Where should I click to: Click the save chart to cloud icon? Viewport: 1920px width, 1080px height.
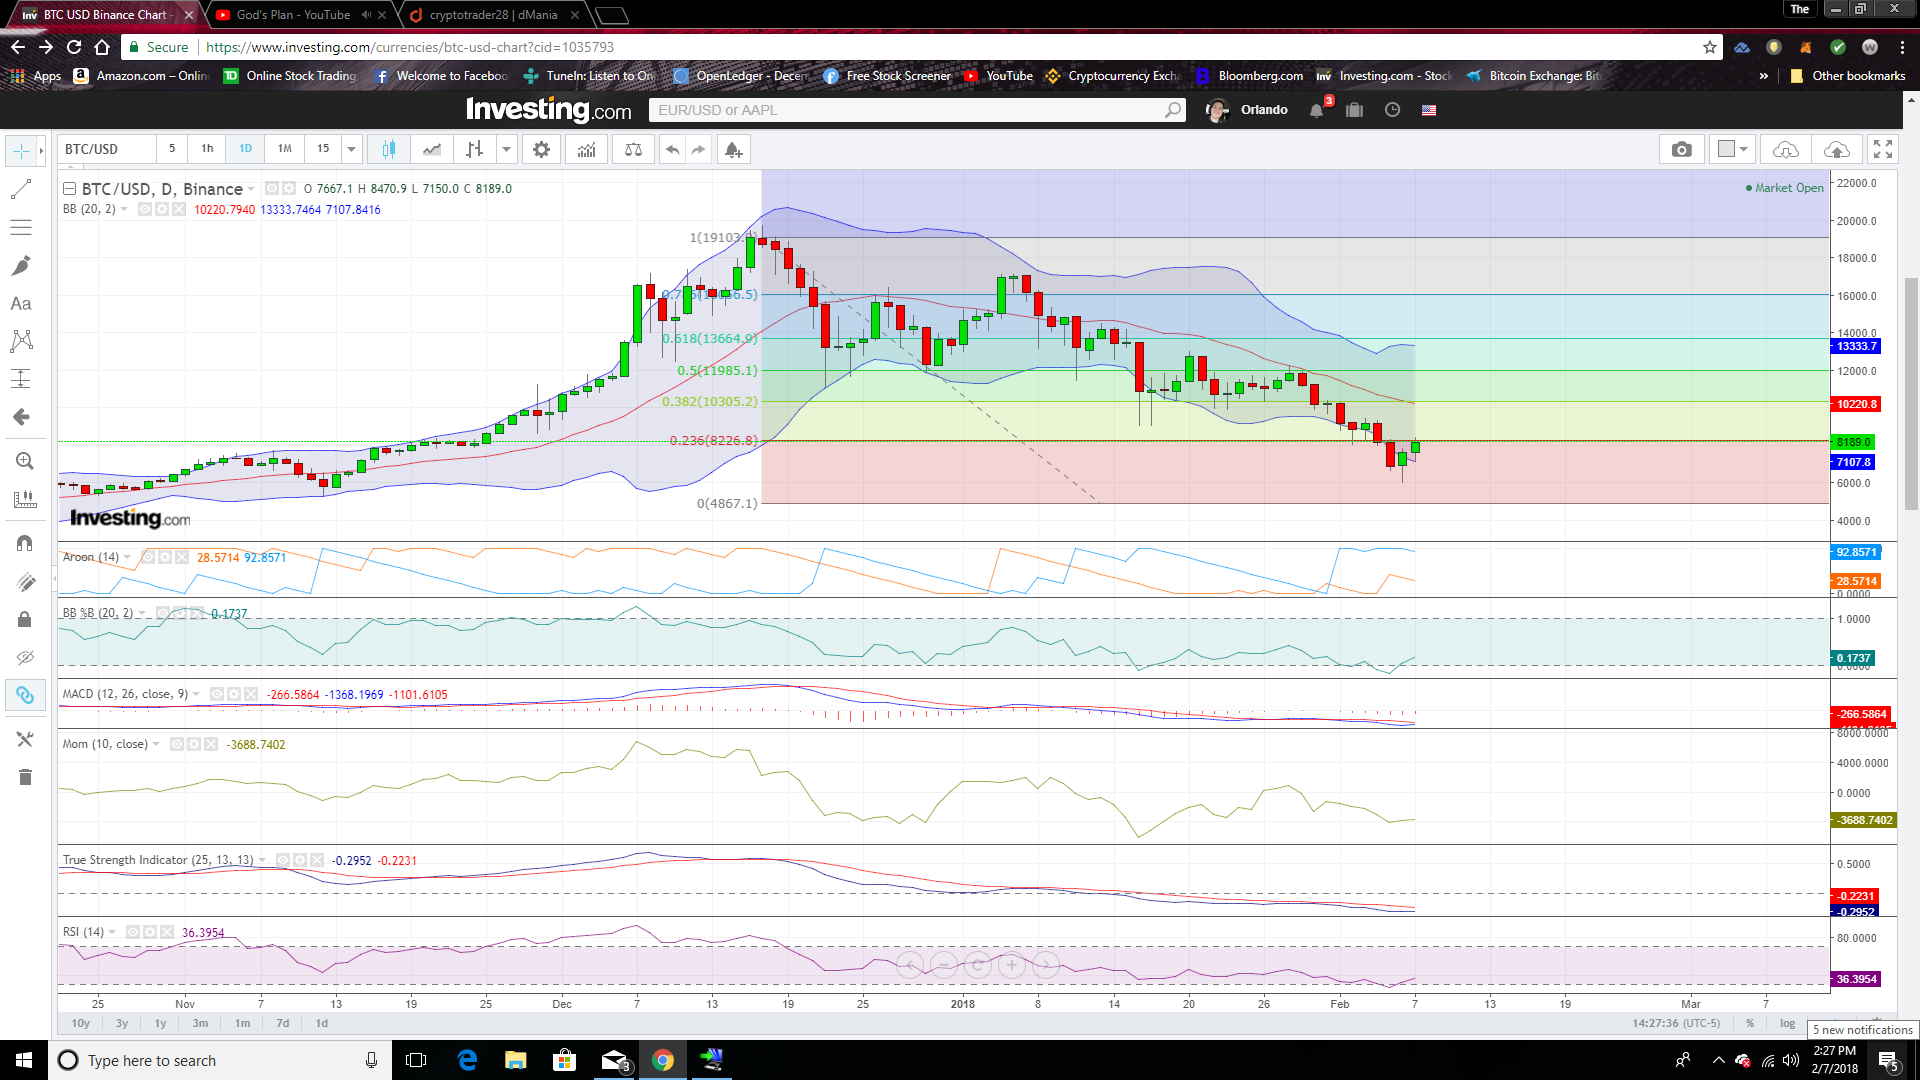point(1836,149)
